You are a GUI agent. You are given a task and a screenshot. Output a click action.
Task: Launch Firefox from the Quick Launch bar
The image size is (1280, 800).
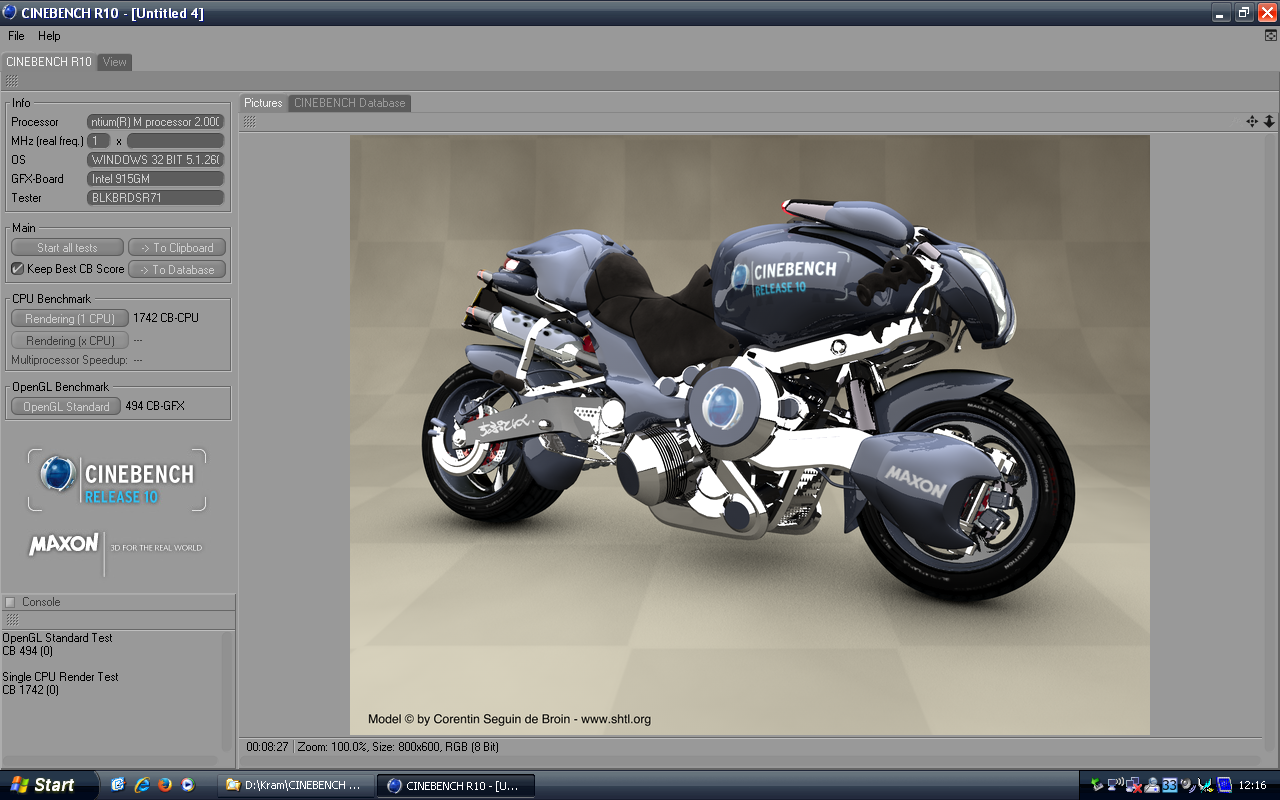click(165, 785)
